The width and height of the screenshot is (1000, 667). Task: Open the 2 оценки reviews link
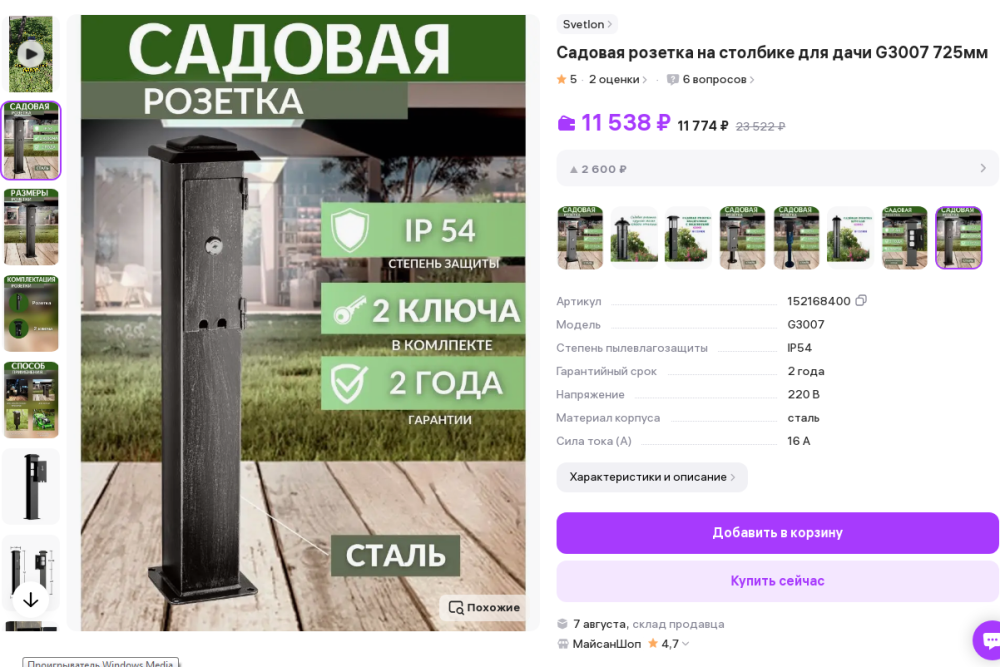(x=617, y=80)
